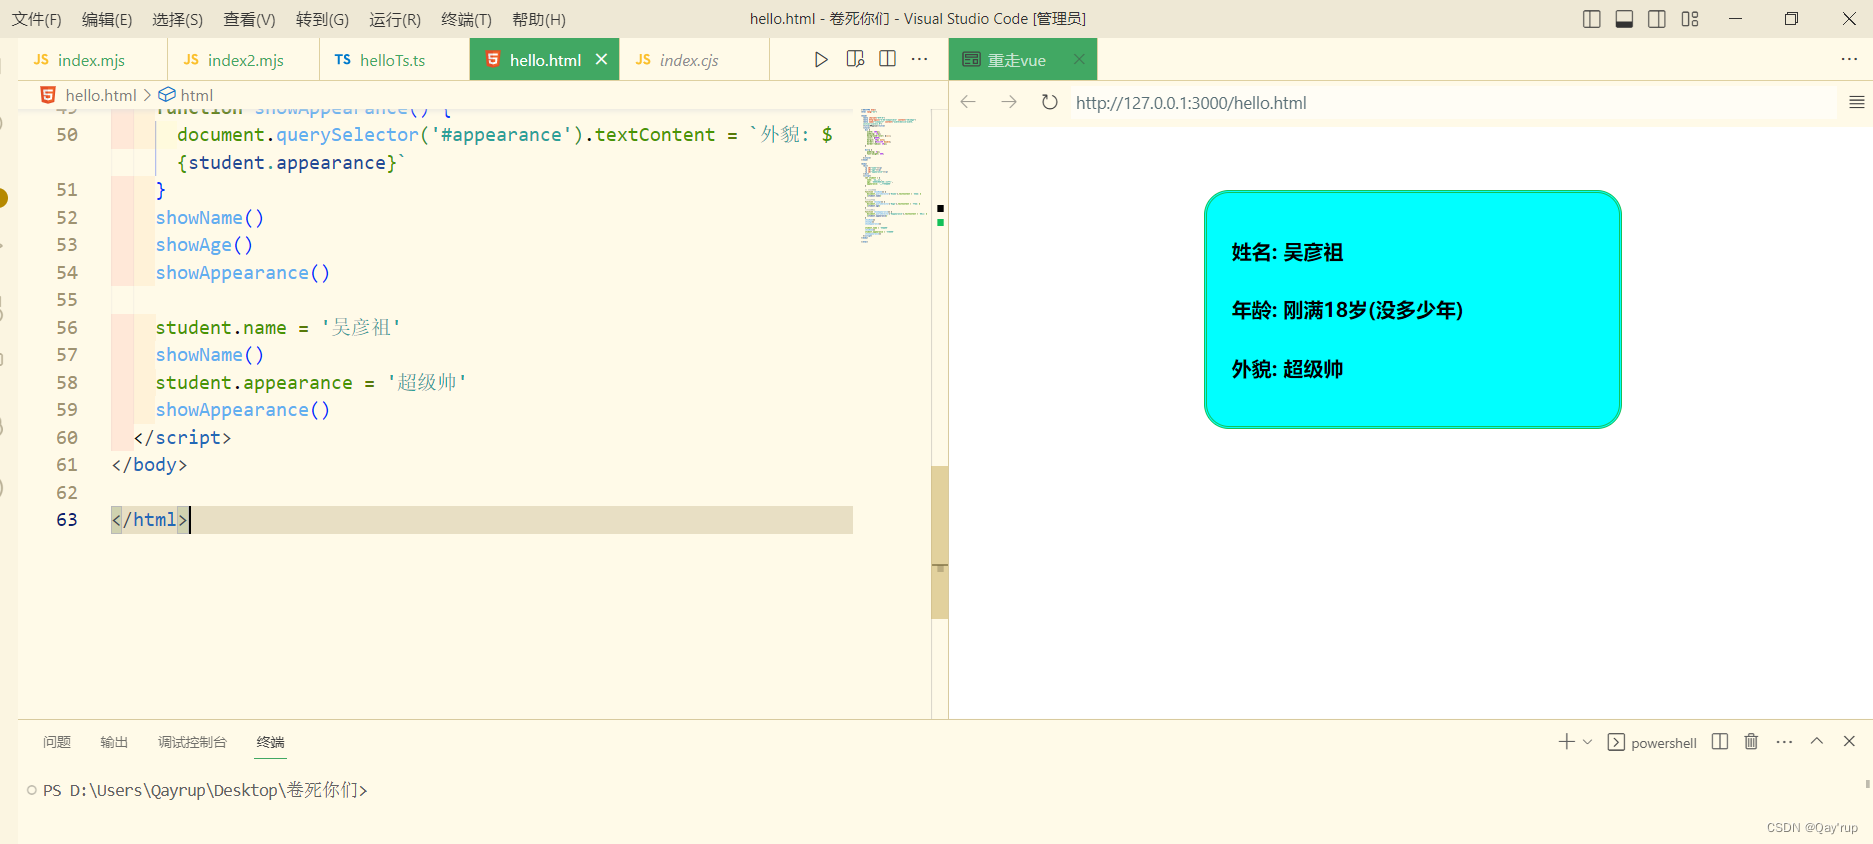Run the file with the play icon
The image size is (1873, 844).
pos(821,60)
